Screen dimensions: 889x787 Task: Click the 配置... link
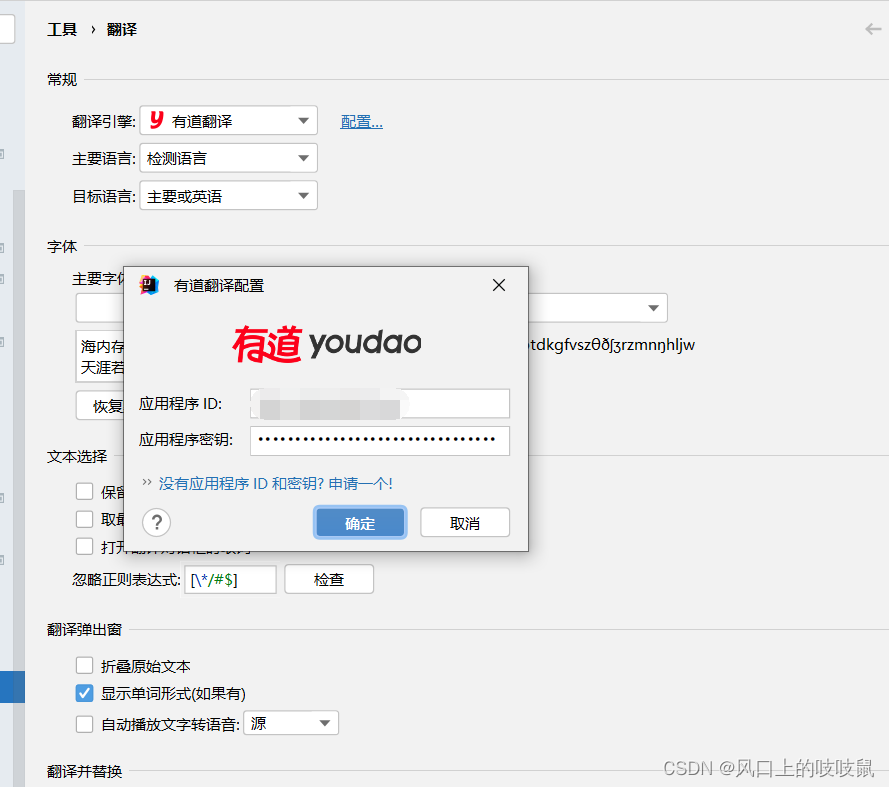(361, 121)
